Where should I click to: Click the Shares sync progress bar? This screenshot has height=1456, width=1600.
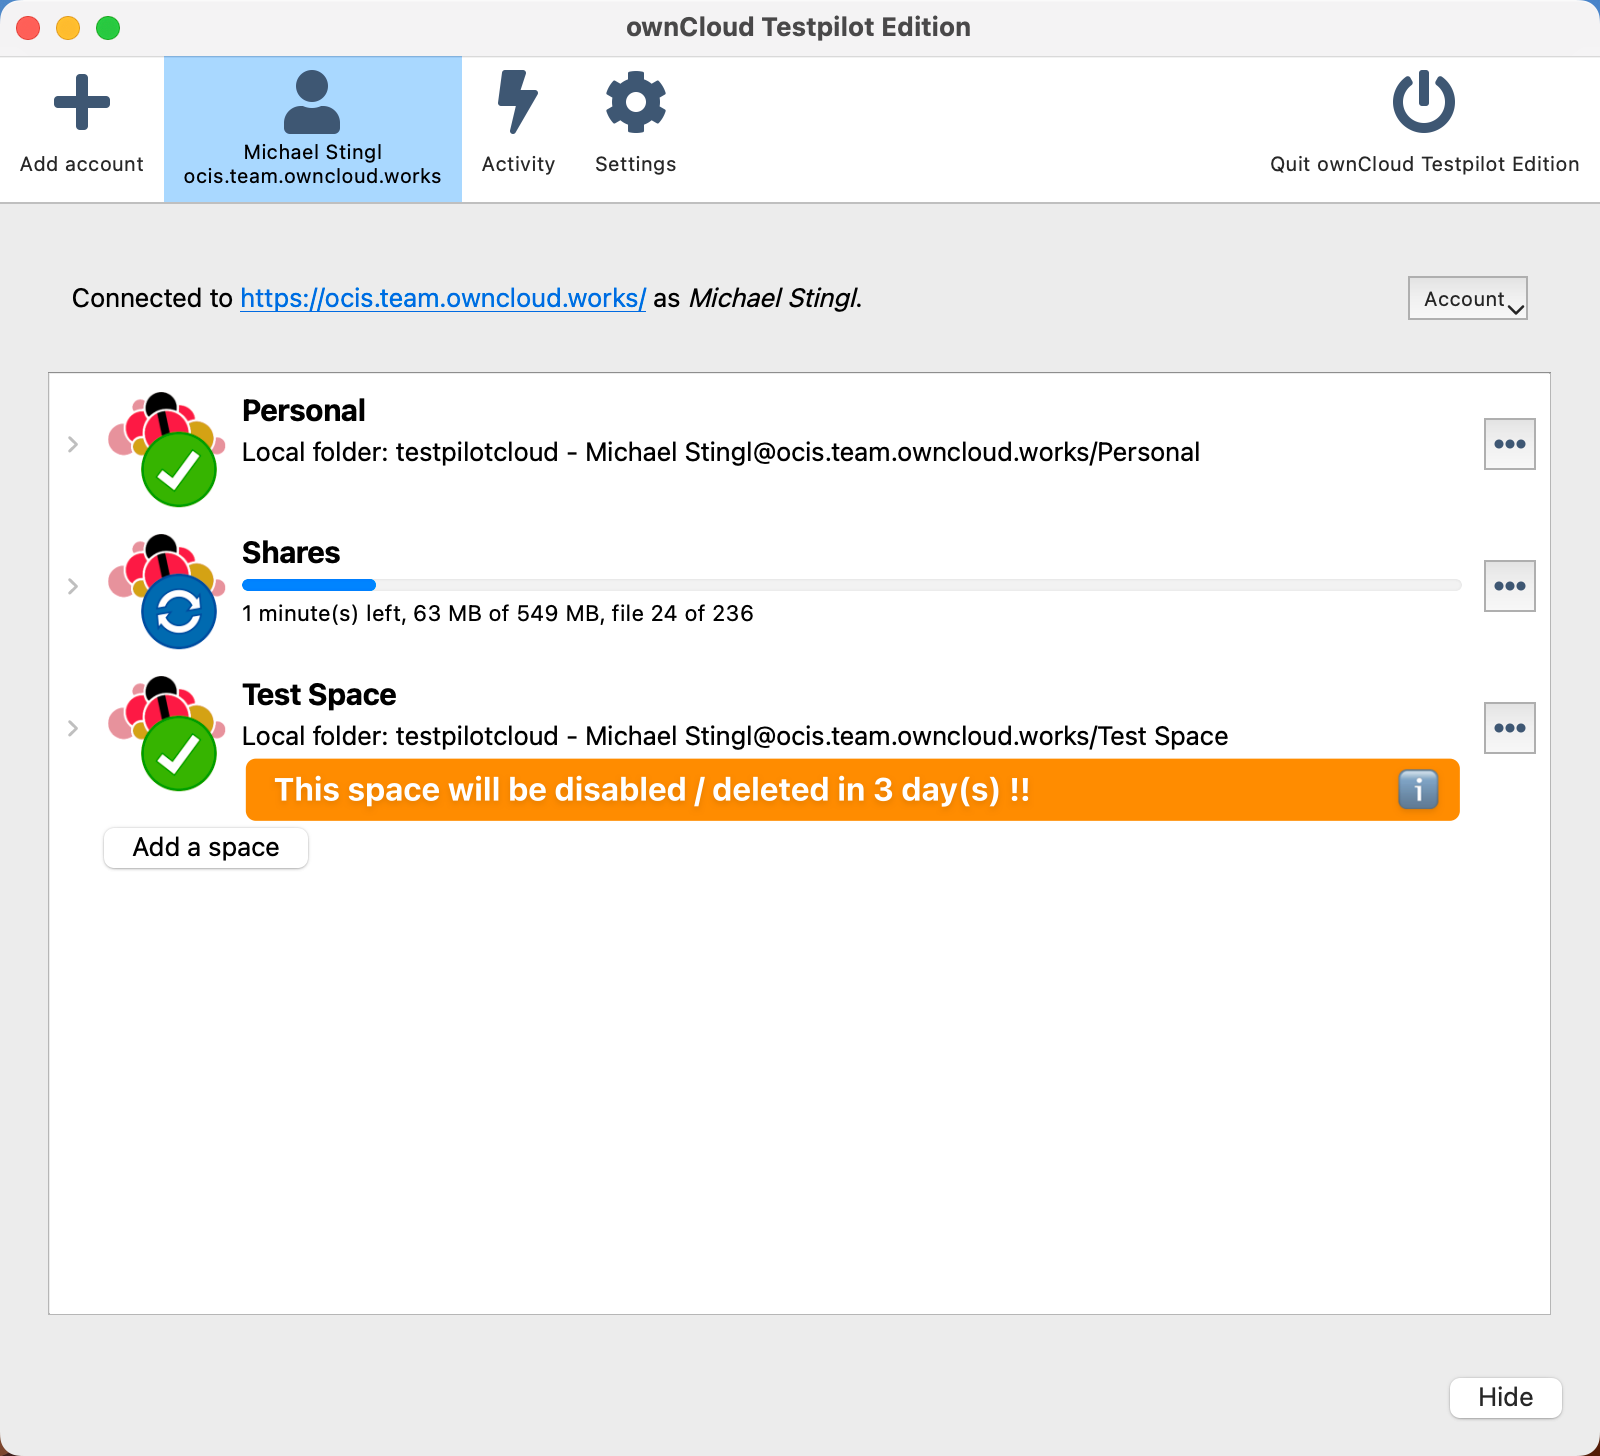coord(852,585)
